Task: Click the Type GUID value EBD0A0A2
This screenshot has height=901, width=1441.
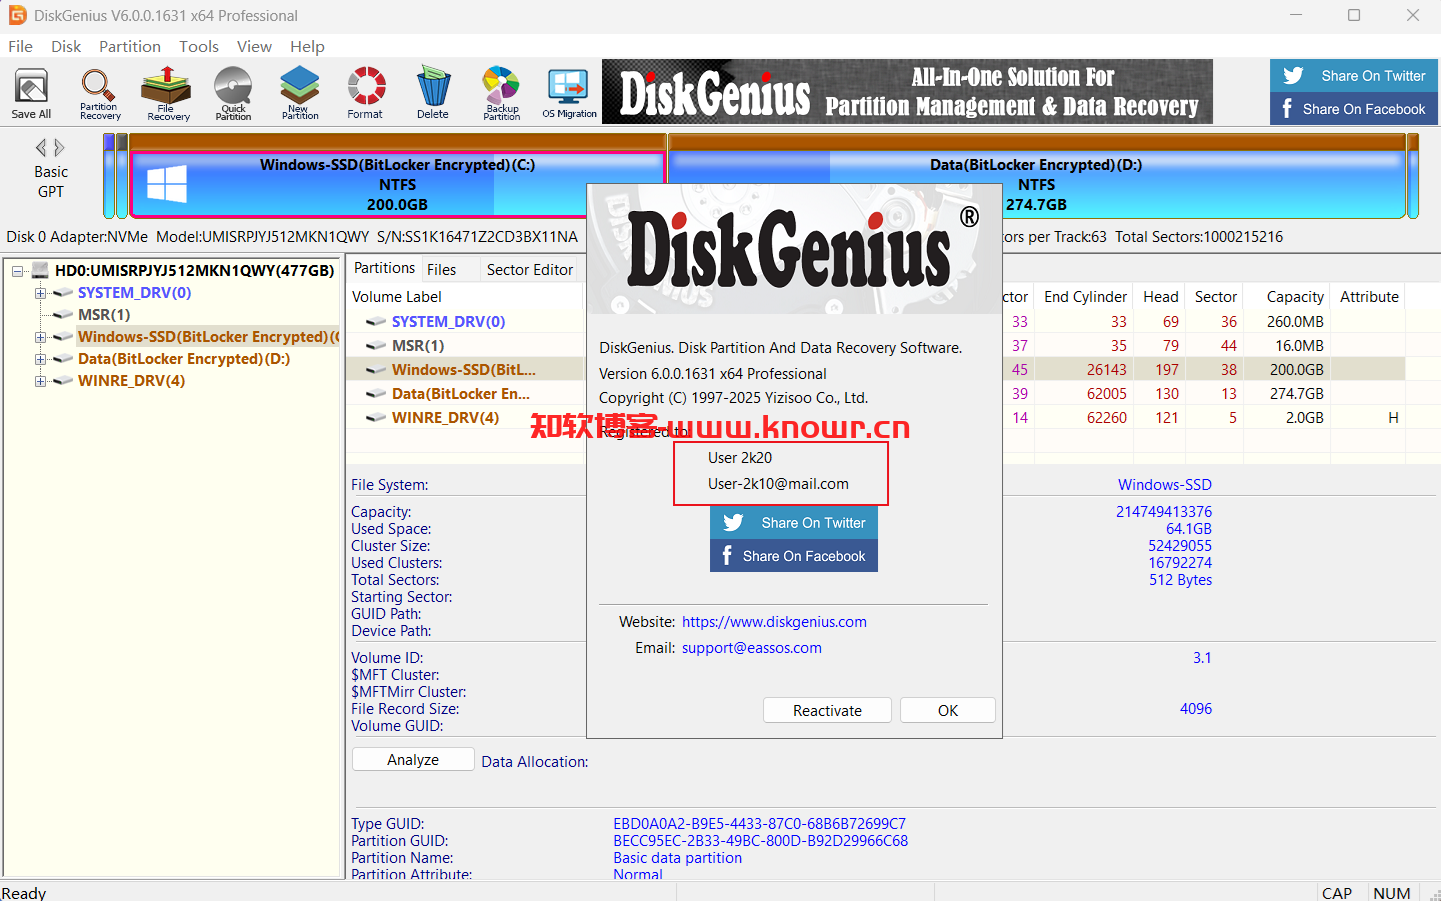Action: (x=759, y=824)
